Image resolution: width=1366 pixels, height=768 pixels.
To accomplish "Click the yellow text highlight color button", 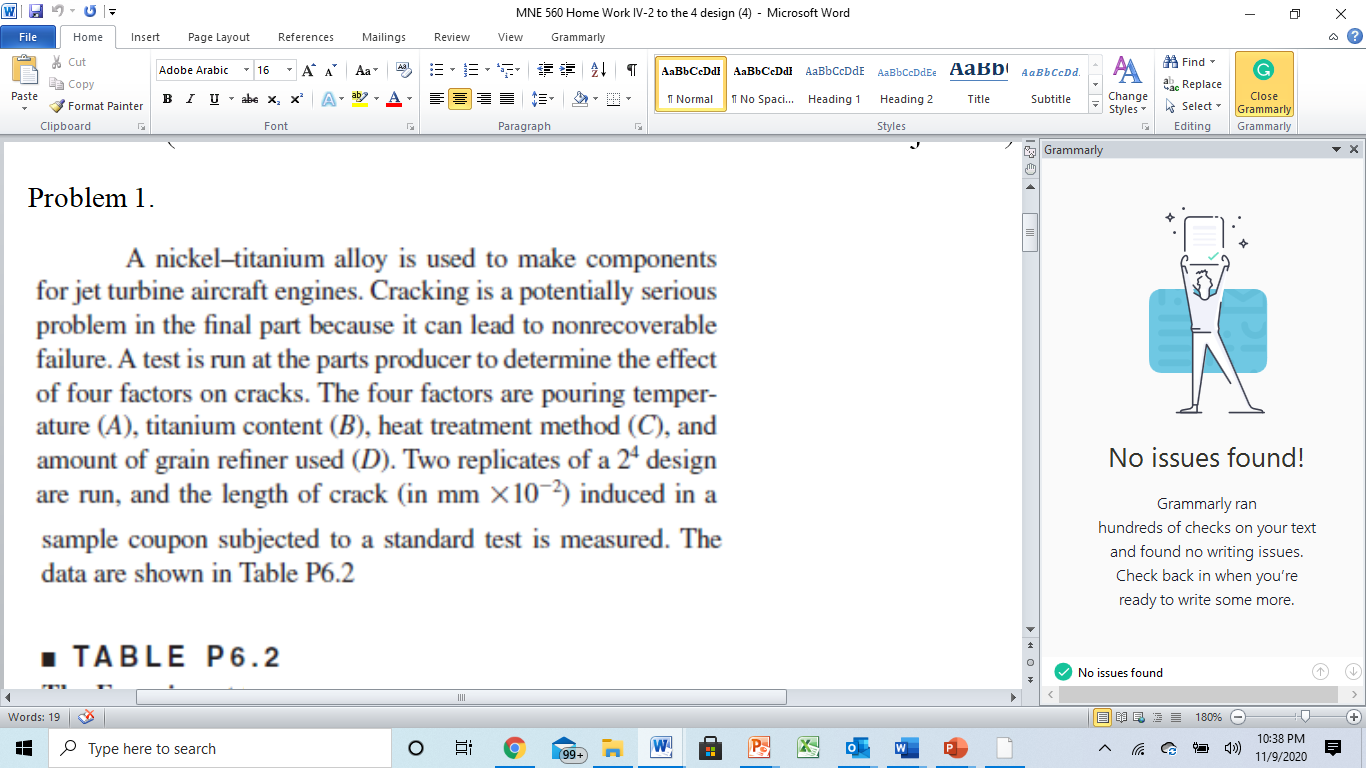I will [x=359, y=99].
